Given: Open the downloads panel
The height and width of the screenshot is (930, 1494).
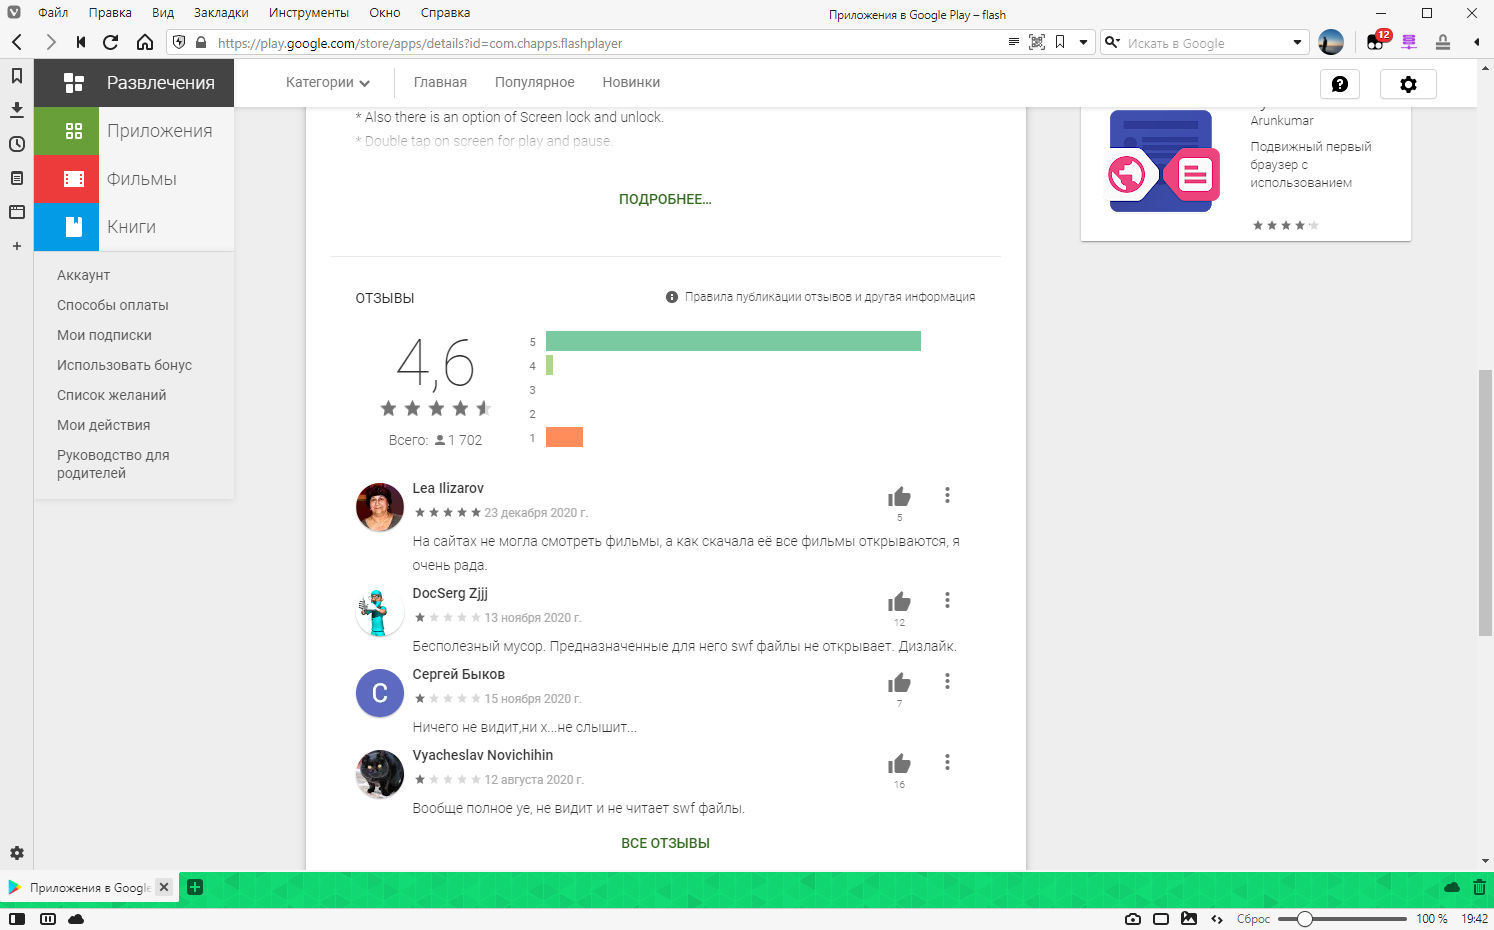Looking at the screenshot, I should (x=17, y=109).
